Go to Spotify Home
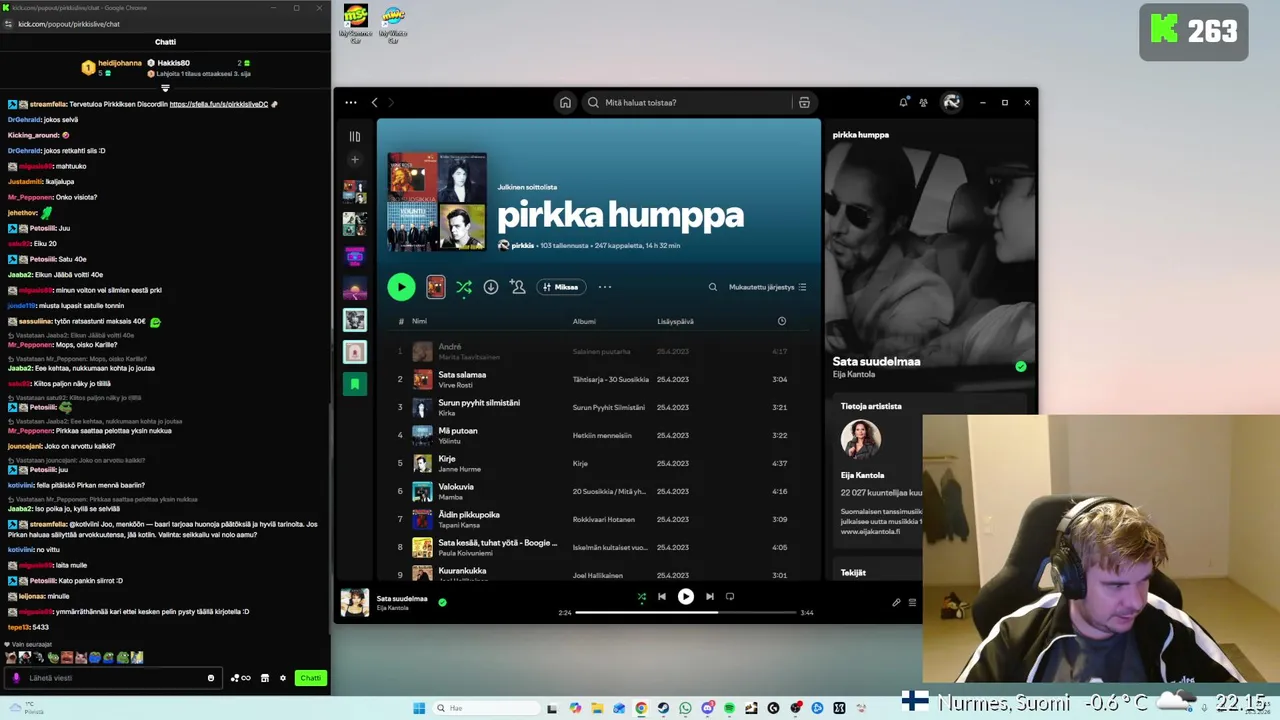Screen dimensions: 1280x720 click(x=565, y=102)
